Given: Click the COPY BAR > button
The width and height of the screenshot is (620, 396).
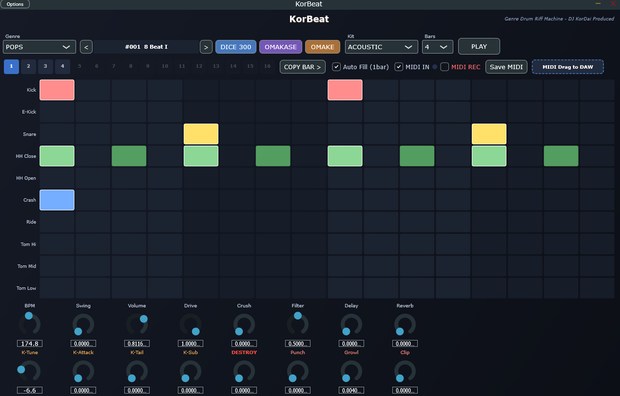Looking at the screenshot, I should [x=302, y=67].
